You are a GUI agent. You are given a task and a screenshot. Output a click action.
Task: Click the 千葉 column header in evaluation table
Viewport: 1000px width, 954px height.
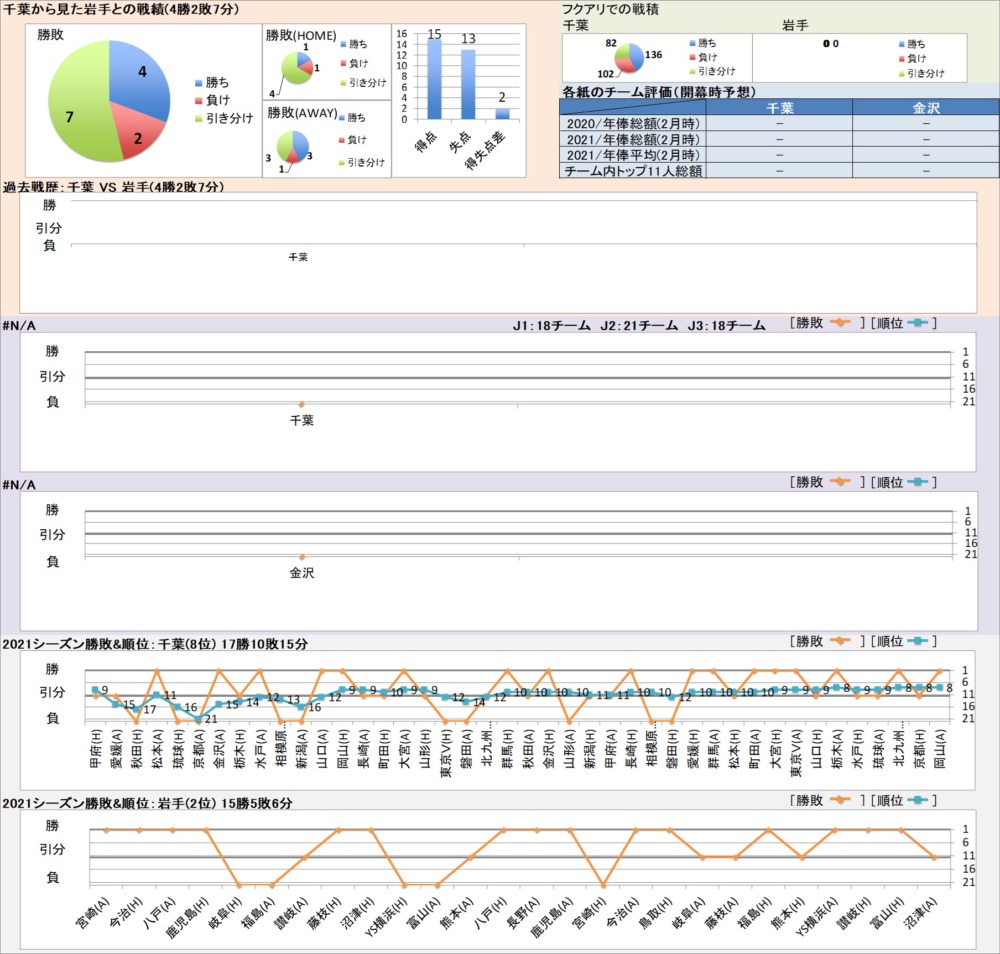pos(779,108)
